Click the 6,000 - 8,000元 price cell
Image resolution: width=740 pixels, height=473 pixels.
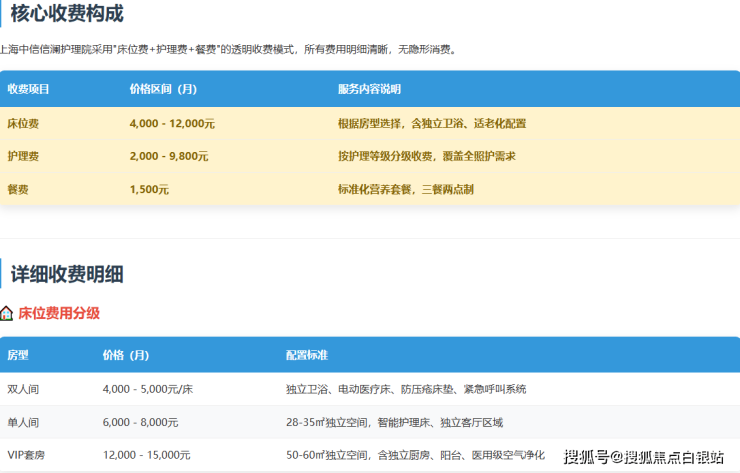[x=140, y=422]
